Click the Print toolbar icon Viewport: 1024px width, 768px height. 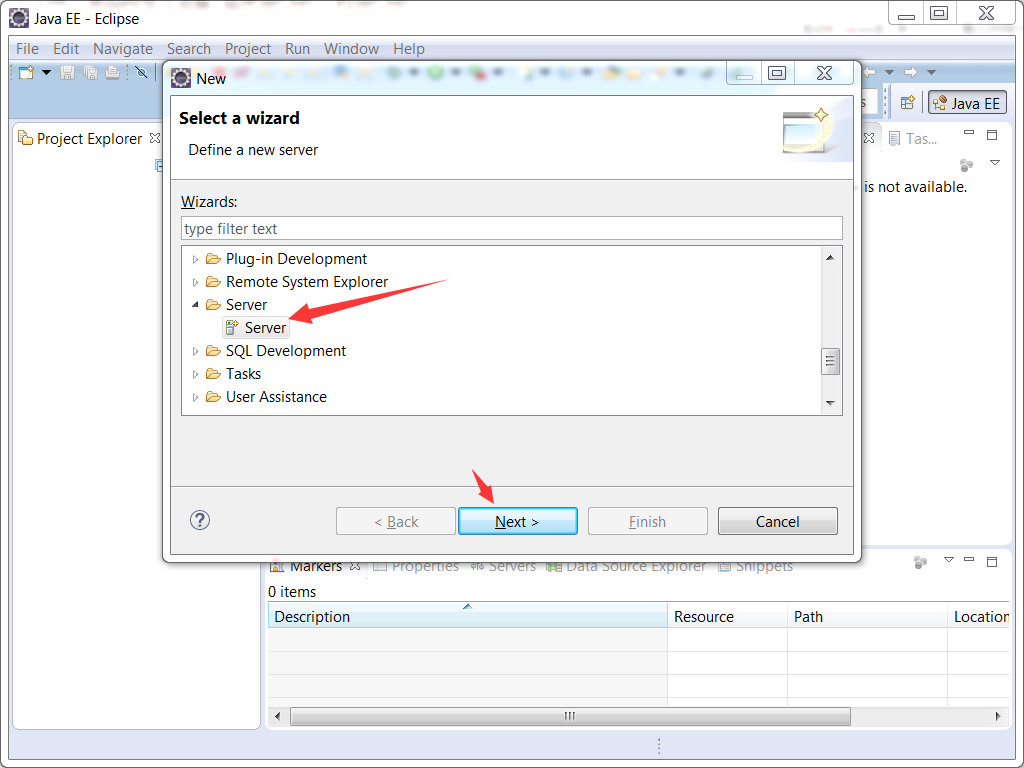click(112, 72)
